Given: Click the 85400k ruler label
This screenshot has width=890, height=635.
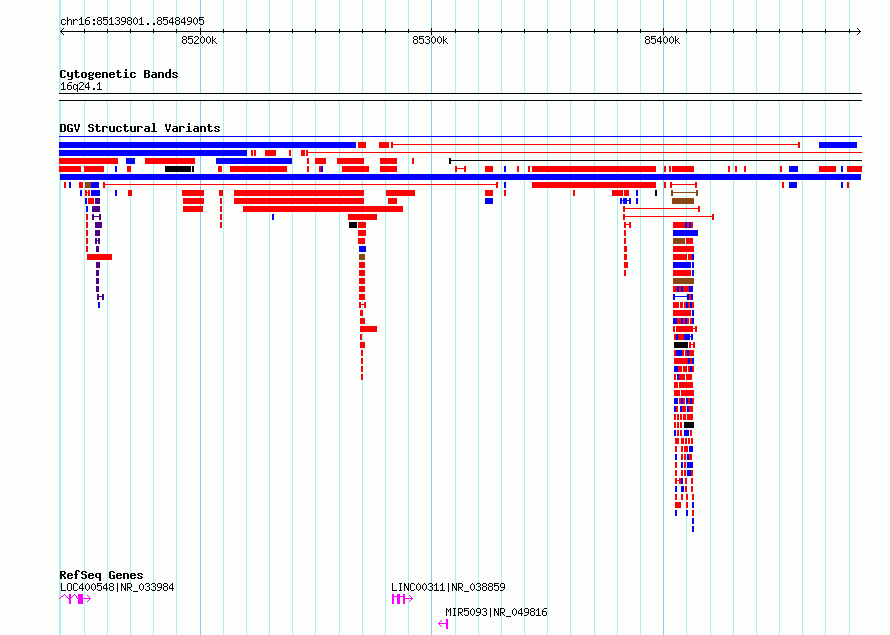Looking at the screenshot, I should [x=662, y=40].
